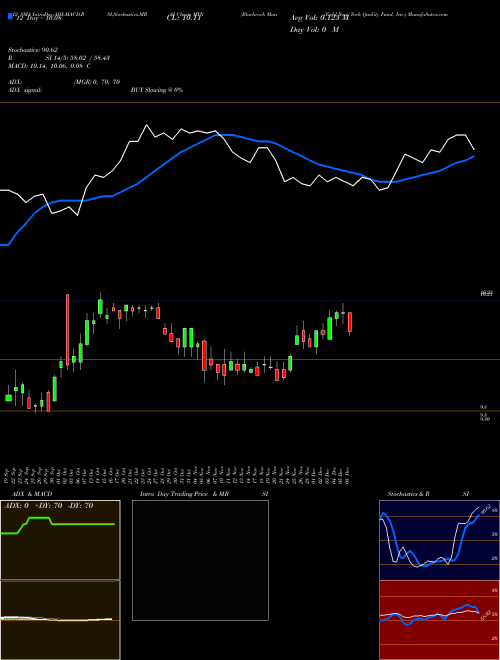Click the red RSI chart panel
Viewport: 500px width, 660px height.
pyautogui.click(x=439, y=620)
